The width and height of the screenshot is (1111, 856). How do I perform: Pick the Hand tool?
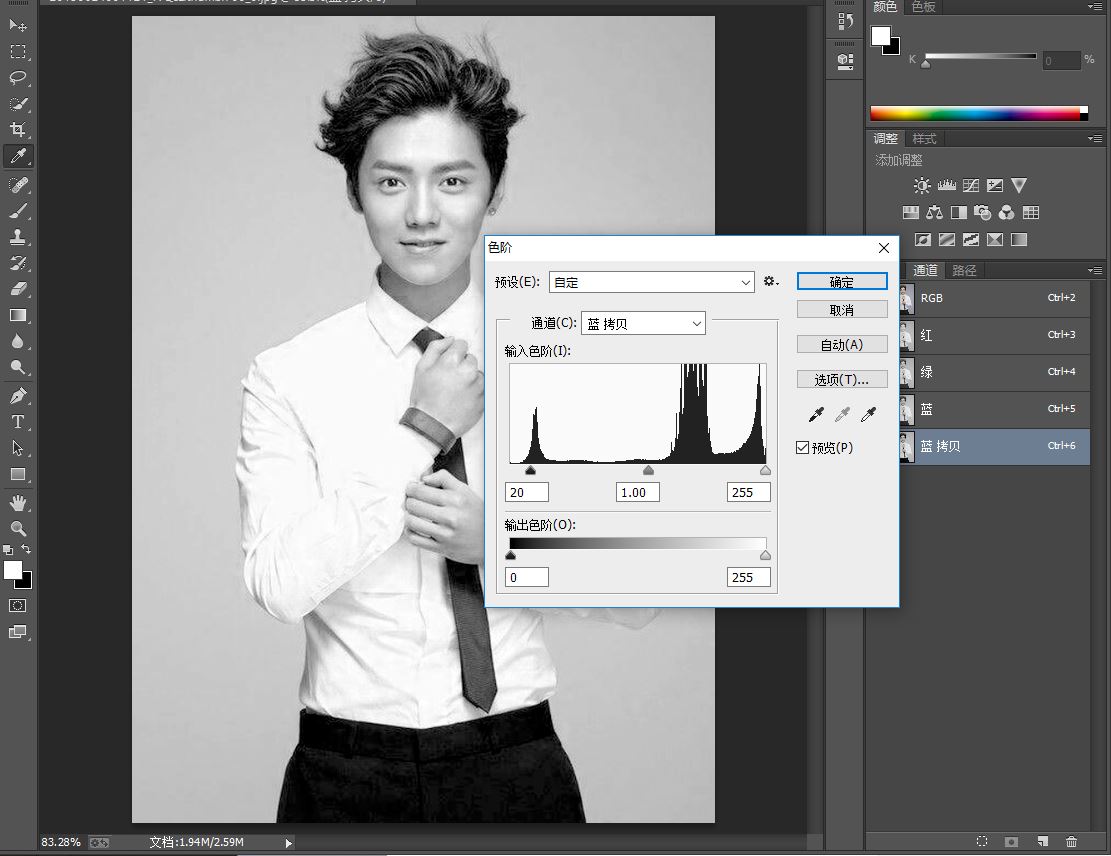pos(18,502)
